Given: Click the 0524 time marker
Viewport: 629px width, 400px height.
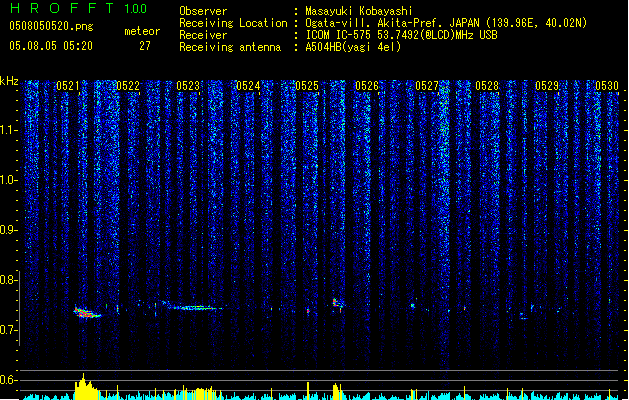Looking at the screenshot, I should 248,86.
